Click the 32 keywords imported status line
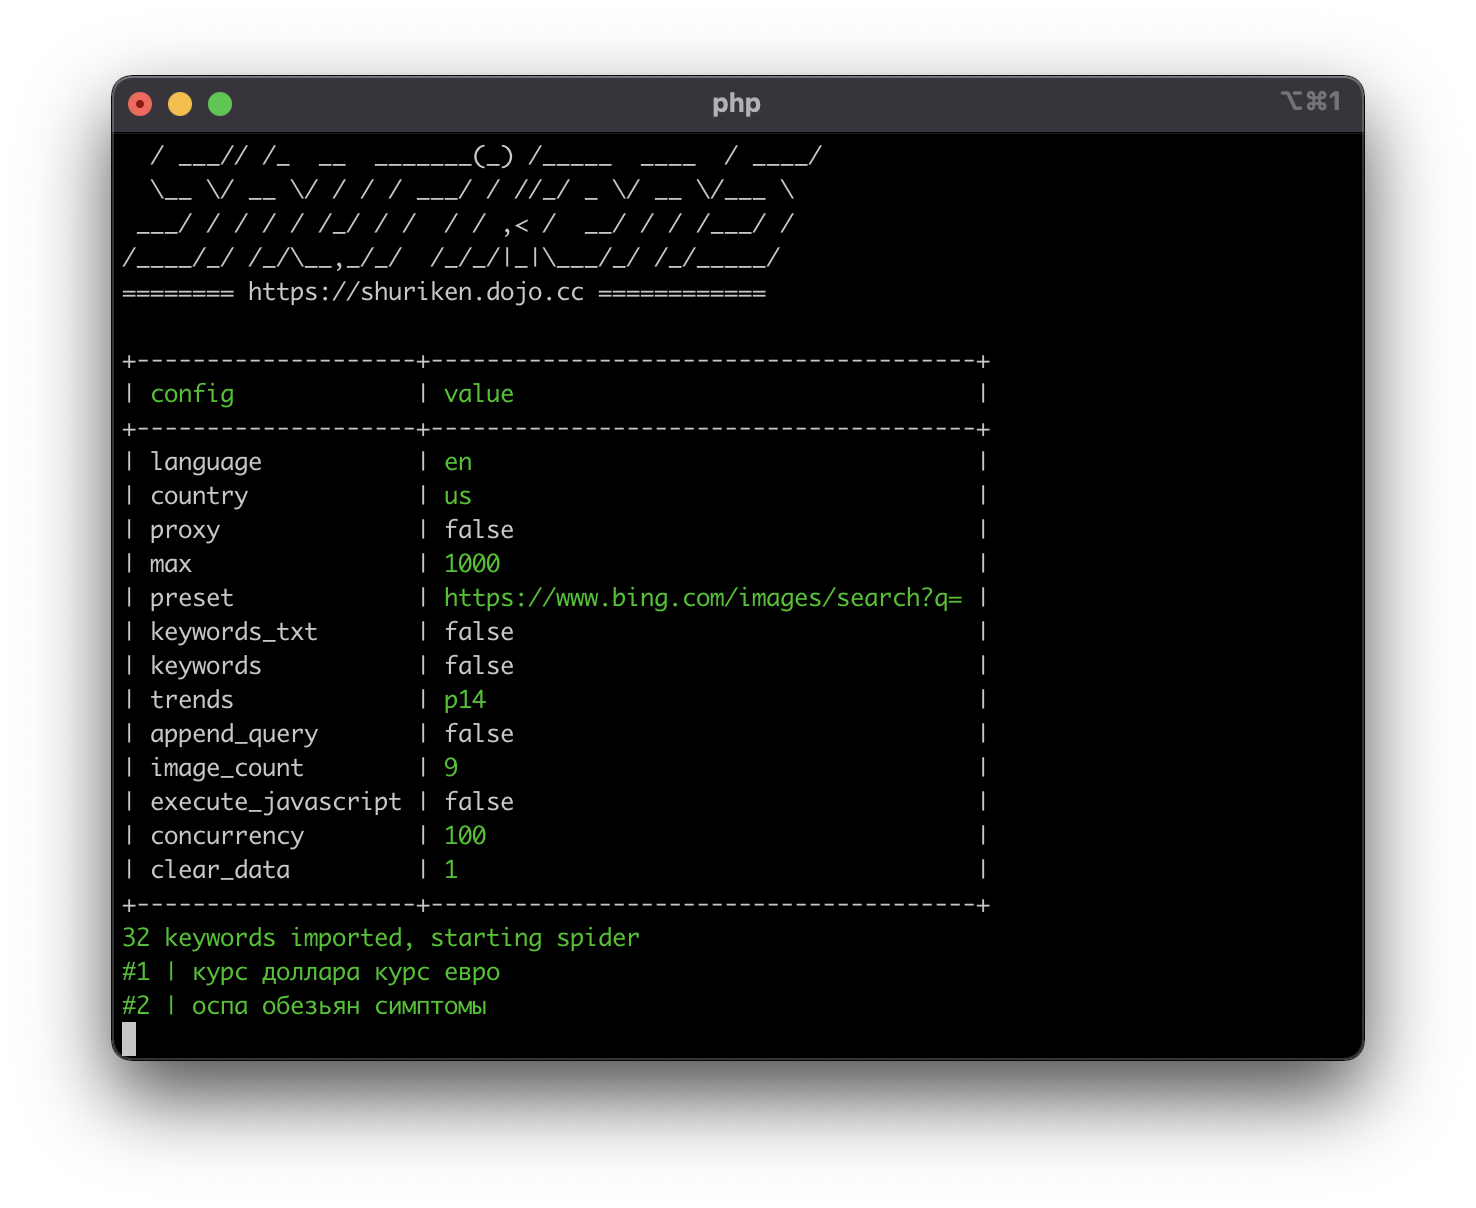1476x1208 pixels. 380,938
